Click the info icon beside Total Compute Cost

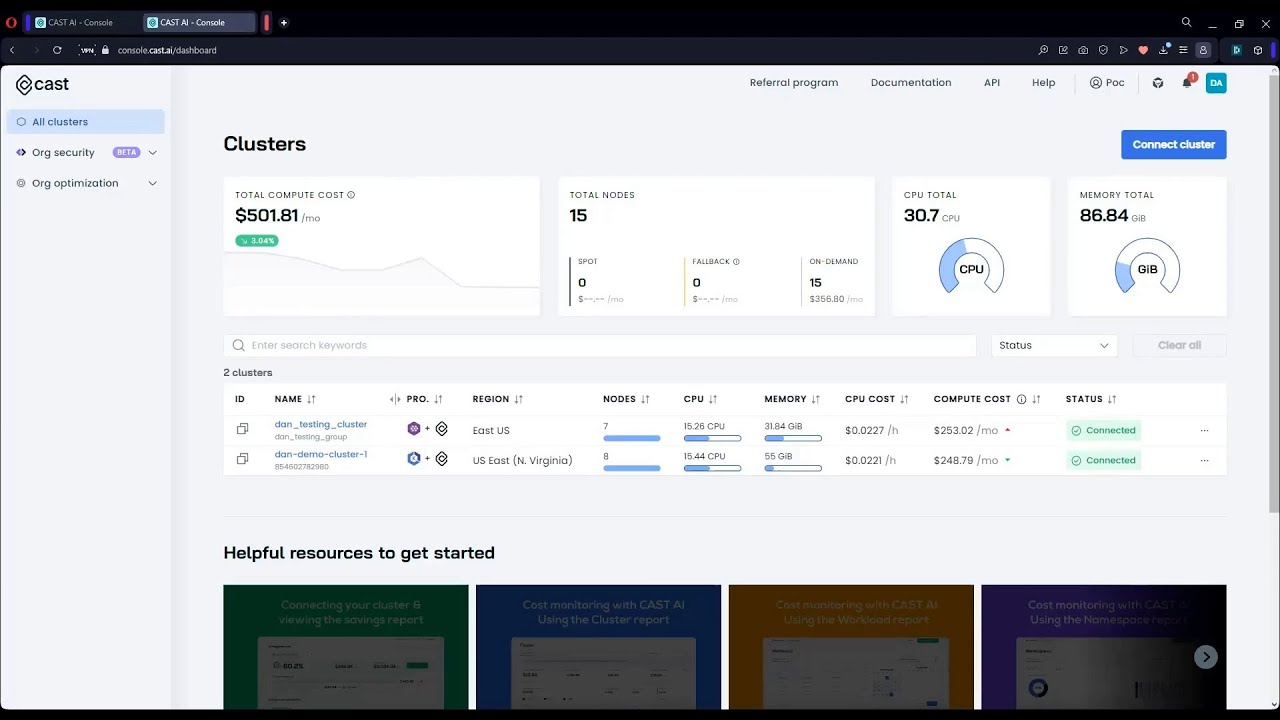click(351, 195)
